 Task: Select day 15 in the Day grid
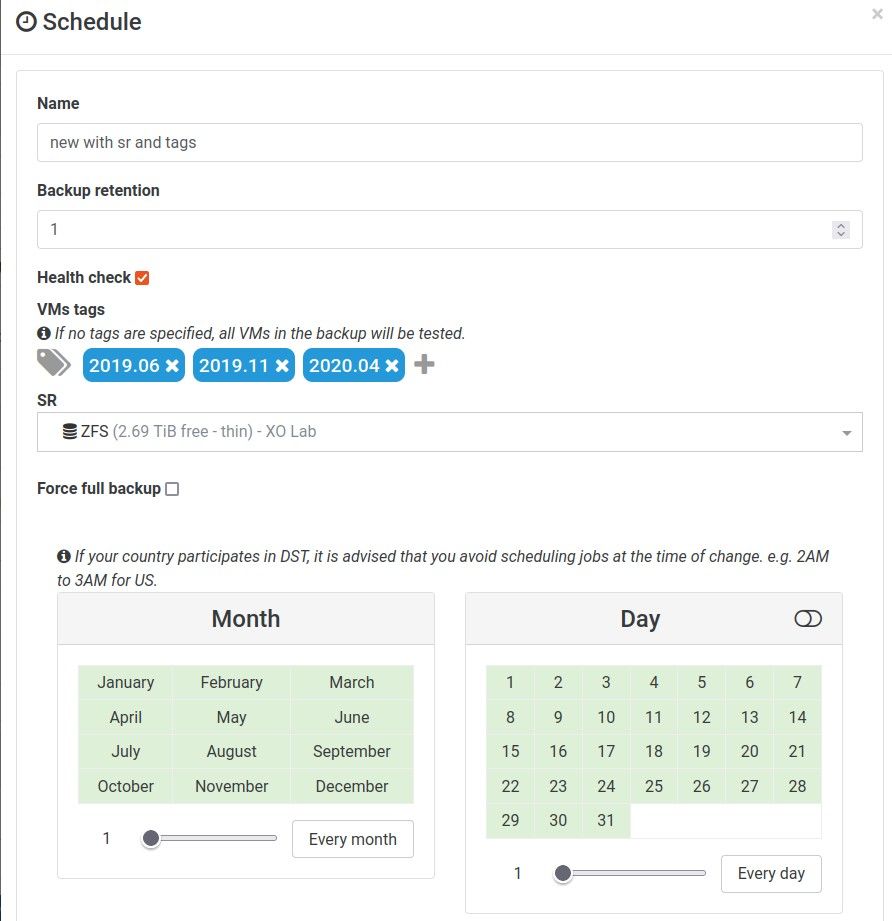510,751
